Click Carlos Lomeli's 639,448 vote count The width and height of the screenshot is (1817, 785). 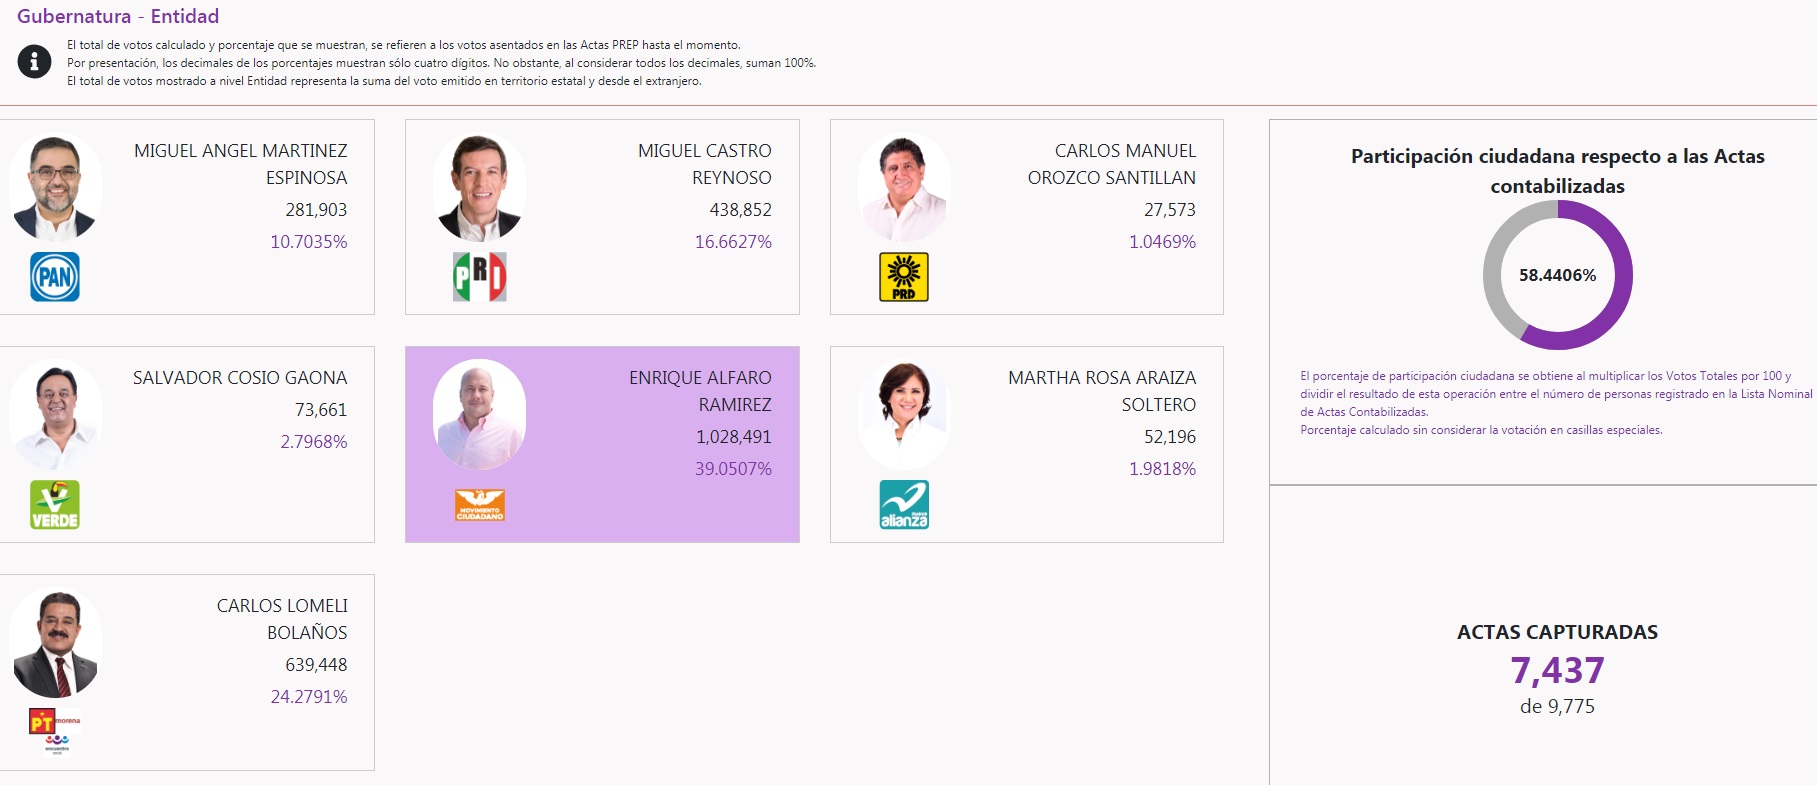(316, 665)
